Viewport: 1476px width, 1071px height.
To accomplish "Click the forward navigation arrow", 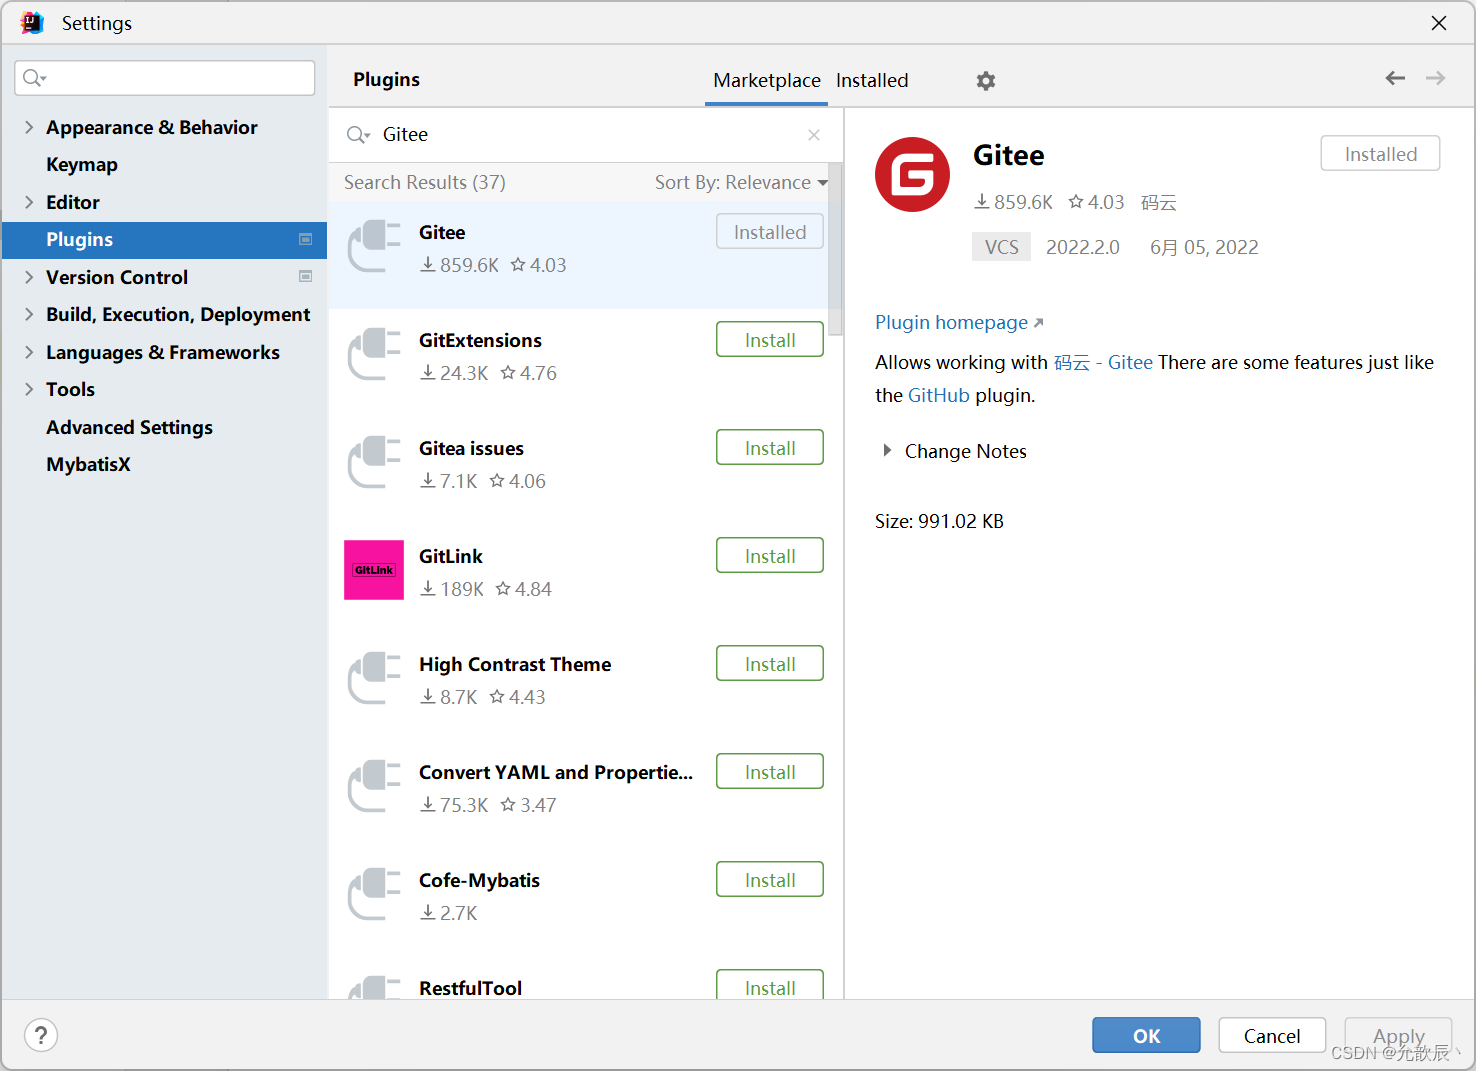I will click(1436, 78).
